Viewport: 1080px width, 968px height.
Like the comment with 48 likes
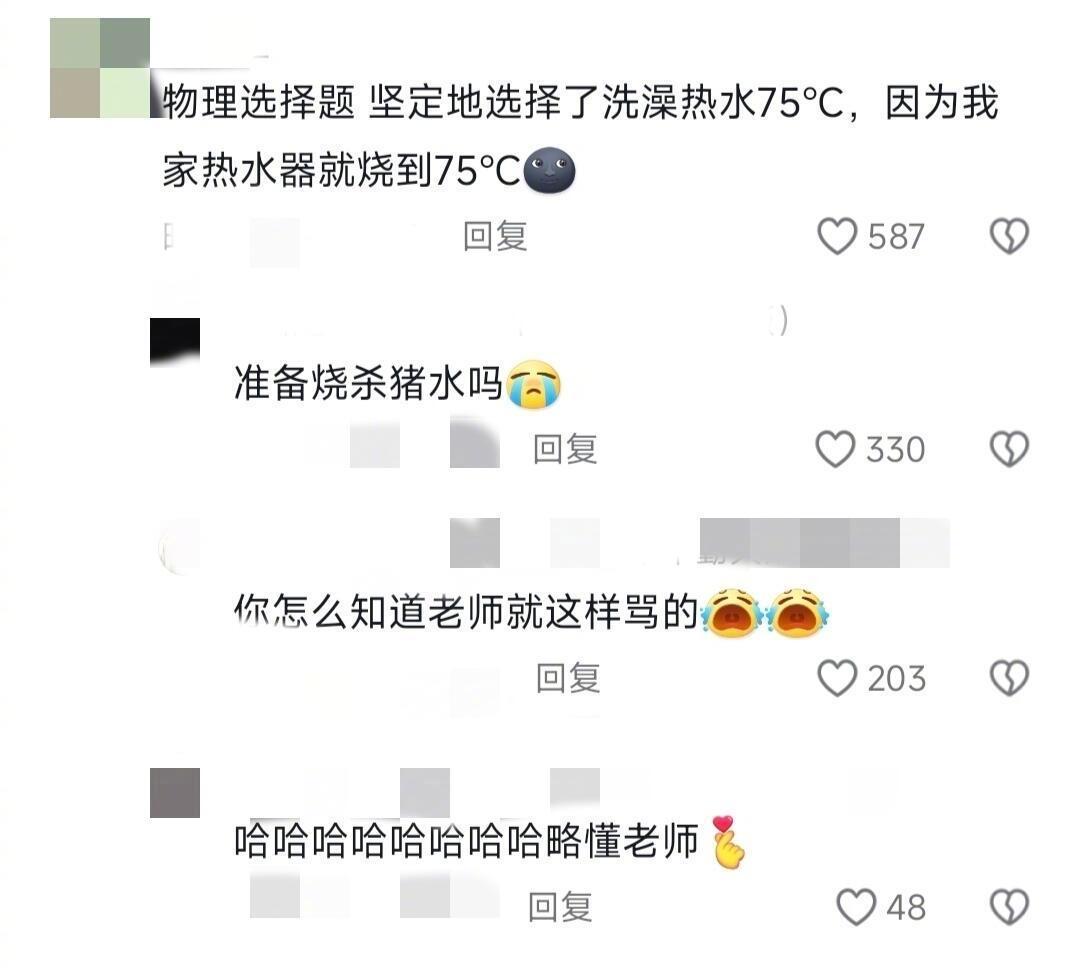pyautogui.click(x=856, y=907)
